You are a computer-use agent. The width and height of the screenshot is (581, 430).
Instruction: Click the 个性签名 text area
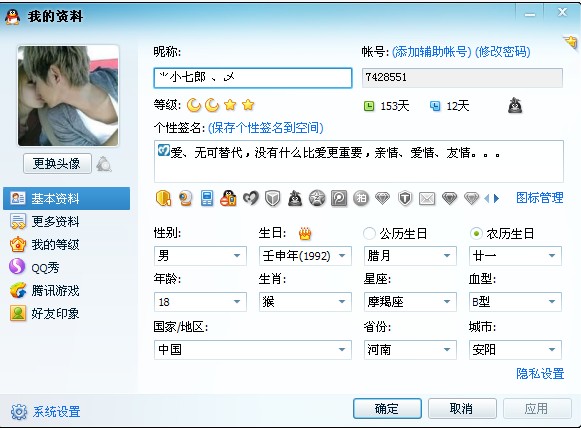[359, 161]
